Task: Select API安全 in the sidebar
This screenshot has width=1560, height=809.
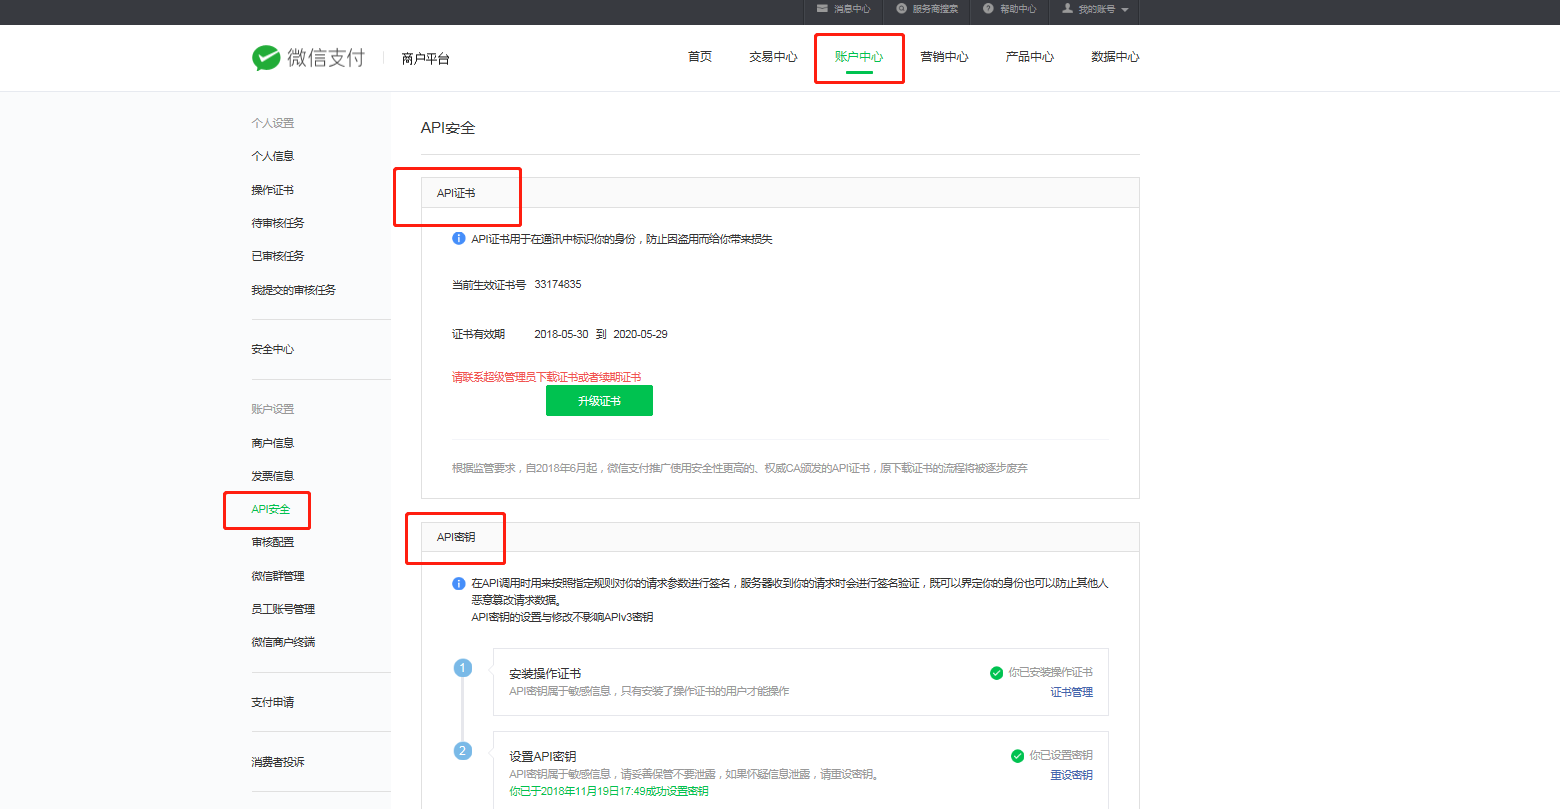Action: [x=271, y=509]
